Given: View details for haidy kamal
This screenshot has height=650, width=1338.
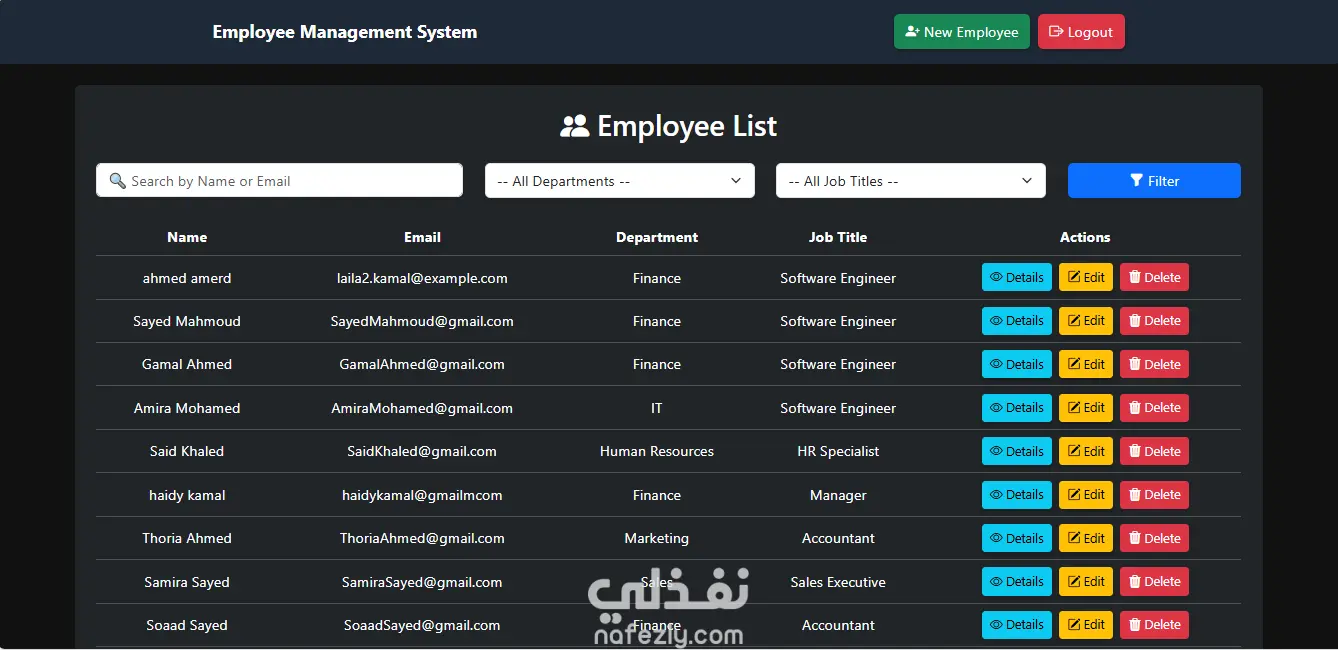Looking at the screenshot, I should (x=1017, y=495).
